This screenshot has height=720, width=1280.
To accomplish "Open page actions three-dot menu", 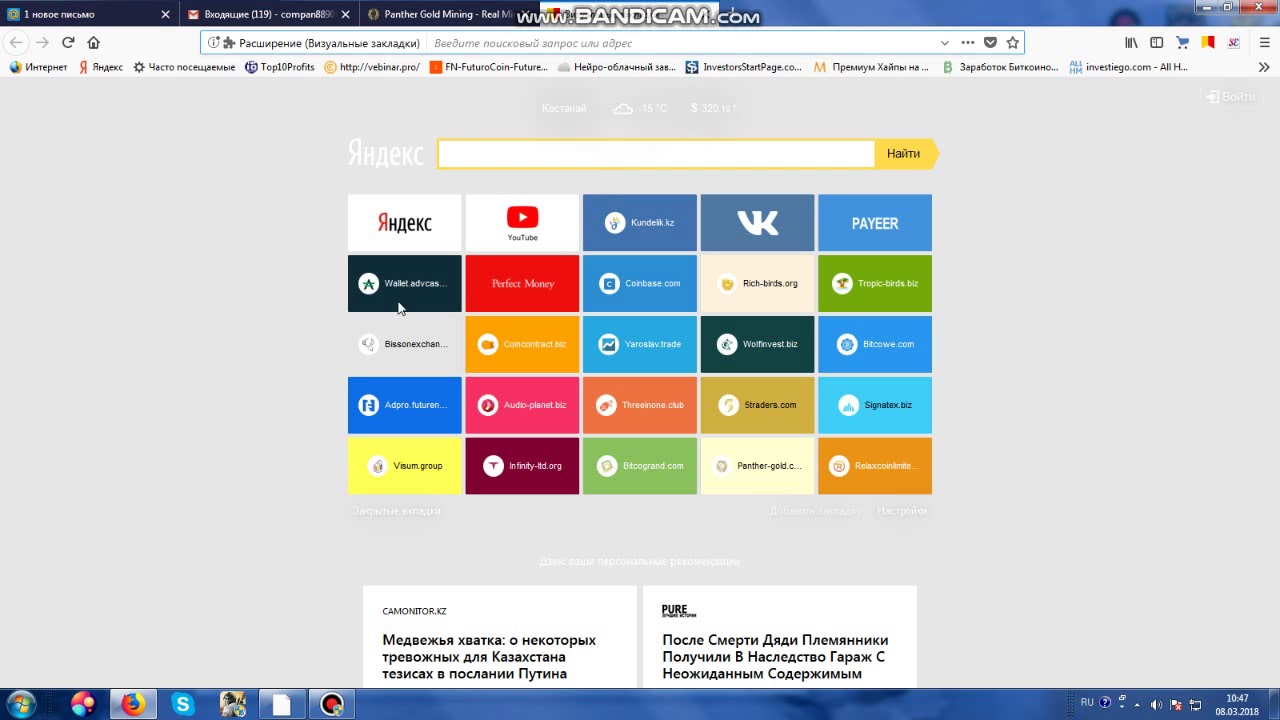I will (x=967, y=43).
